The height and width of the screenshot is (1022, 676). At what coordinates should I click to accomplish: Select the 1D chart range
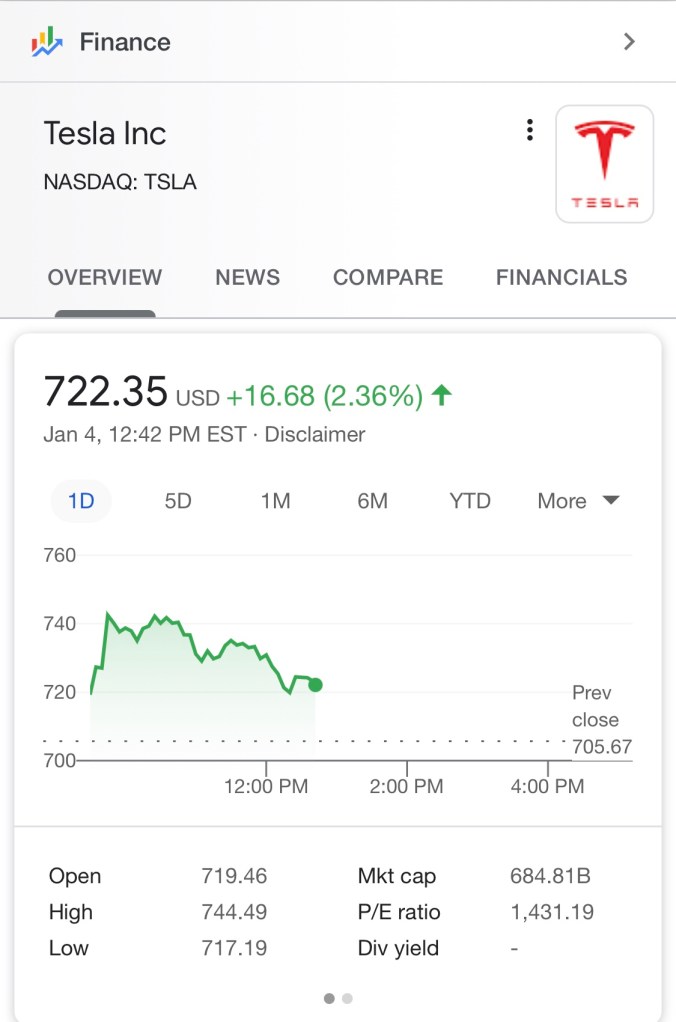point(81,501)
